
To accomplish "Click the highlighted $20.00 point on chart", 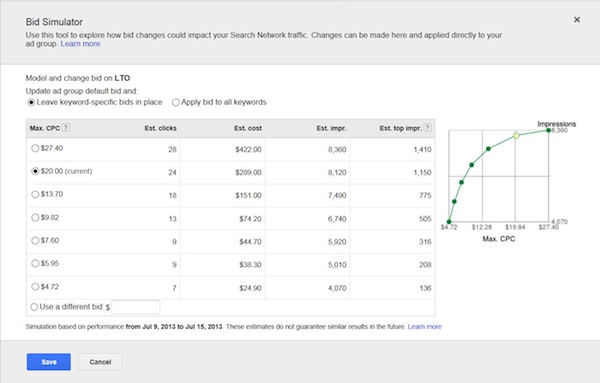I will [516, 135].
